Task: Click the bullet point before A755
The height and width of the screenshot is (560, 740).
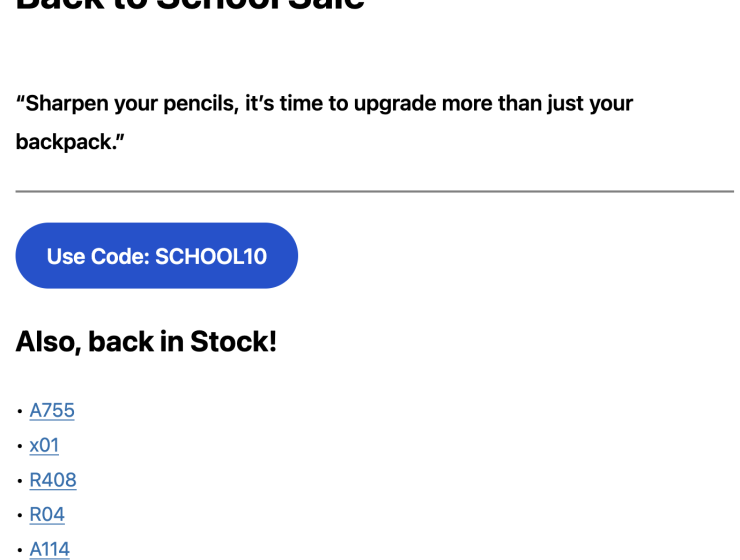Action: [20, 412]
